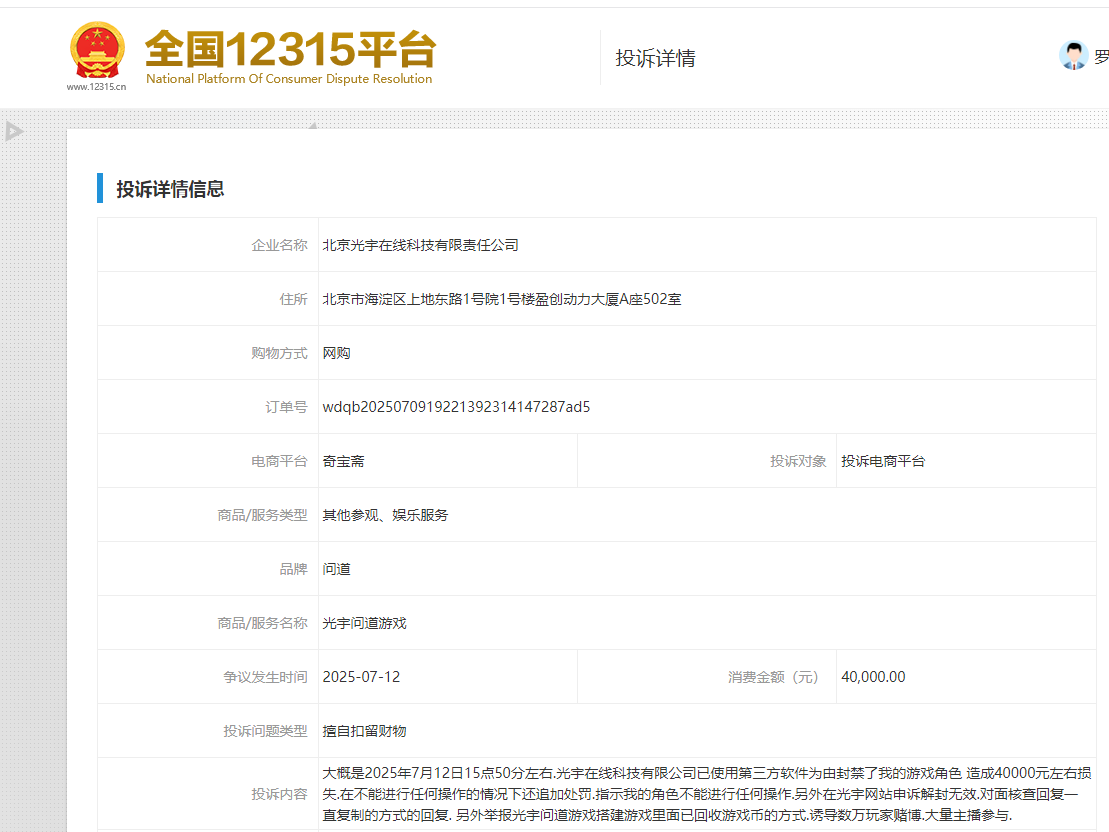The height and width of the screenshot is (832, 1109).
Task: Click the 商品/服务名称 label
Action: (262, 623)
